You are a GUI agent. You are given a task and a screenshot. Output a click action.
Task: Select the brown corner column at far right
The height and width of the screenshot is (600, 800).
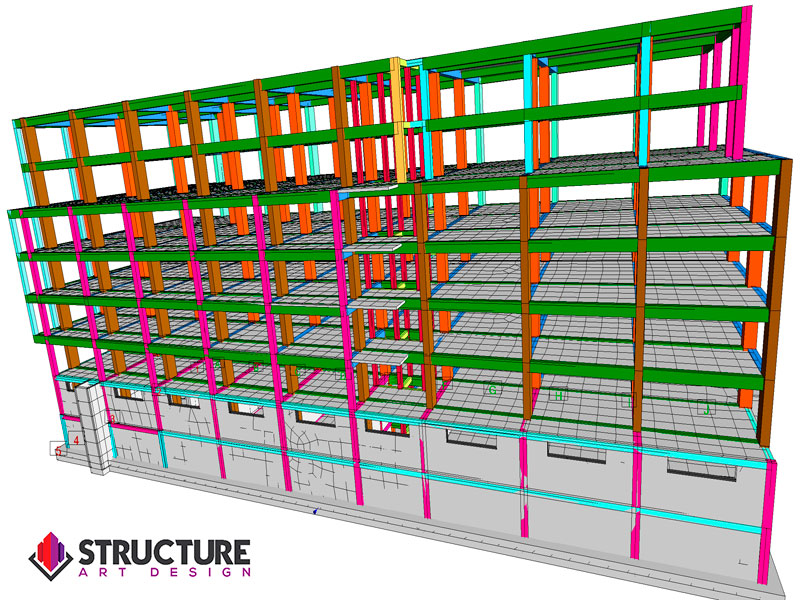tap(769, 300)
